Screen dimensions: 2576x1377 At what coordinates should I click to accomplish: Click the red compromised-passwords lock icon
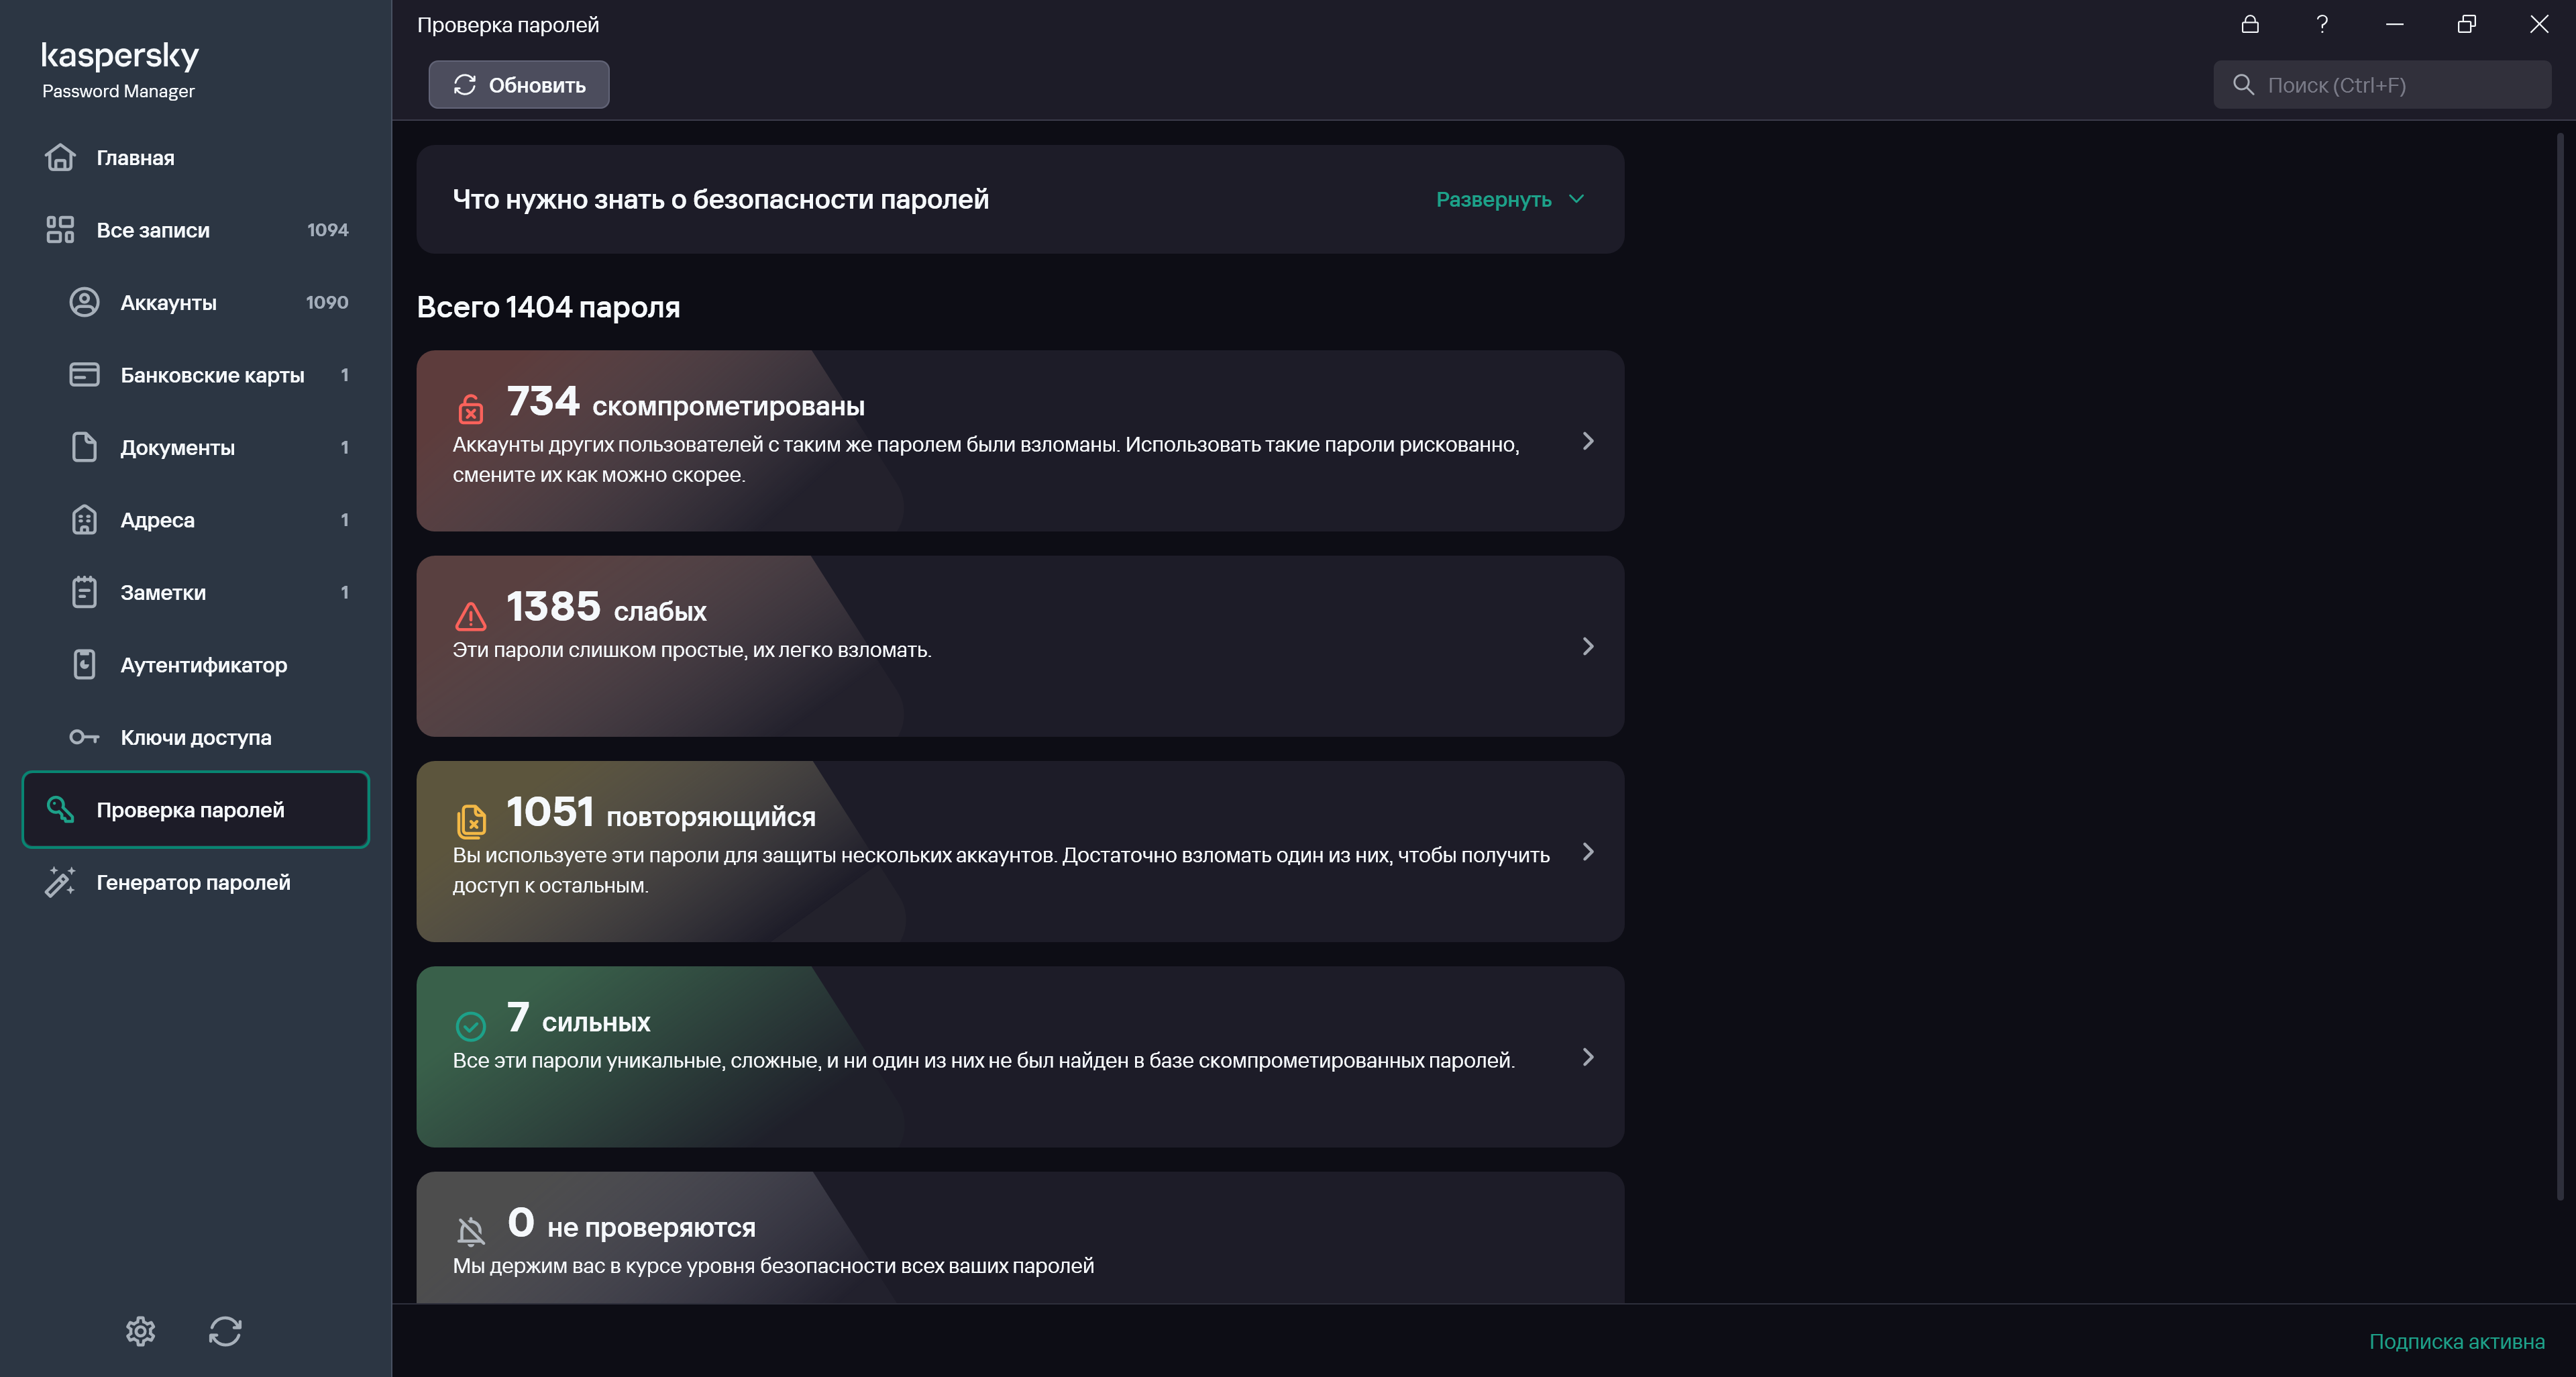tap(471, 408)
